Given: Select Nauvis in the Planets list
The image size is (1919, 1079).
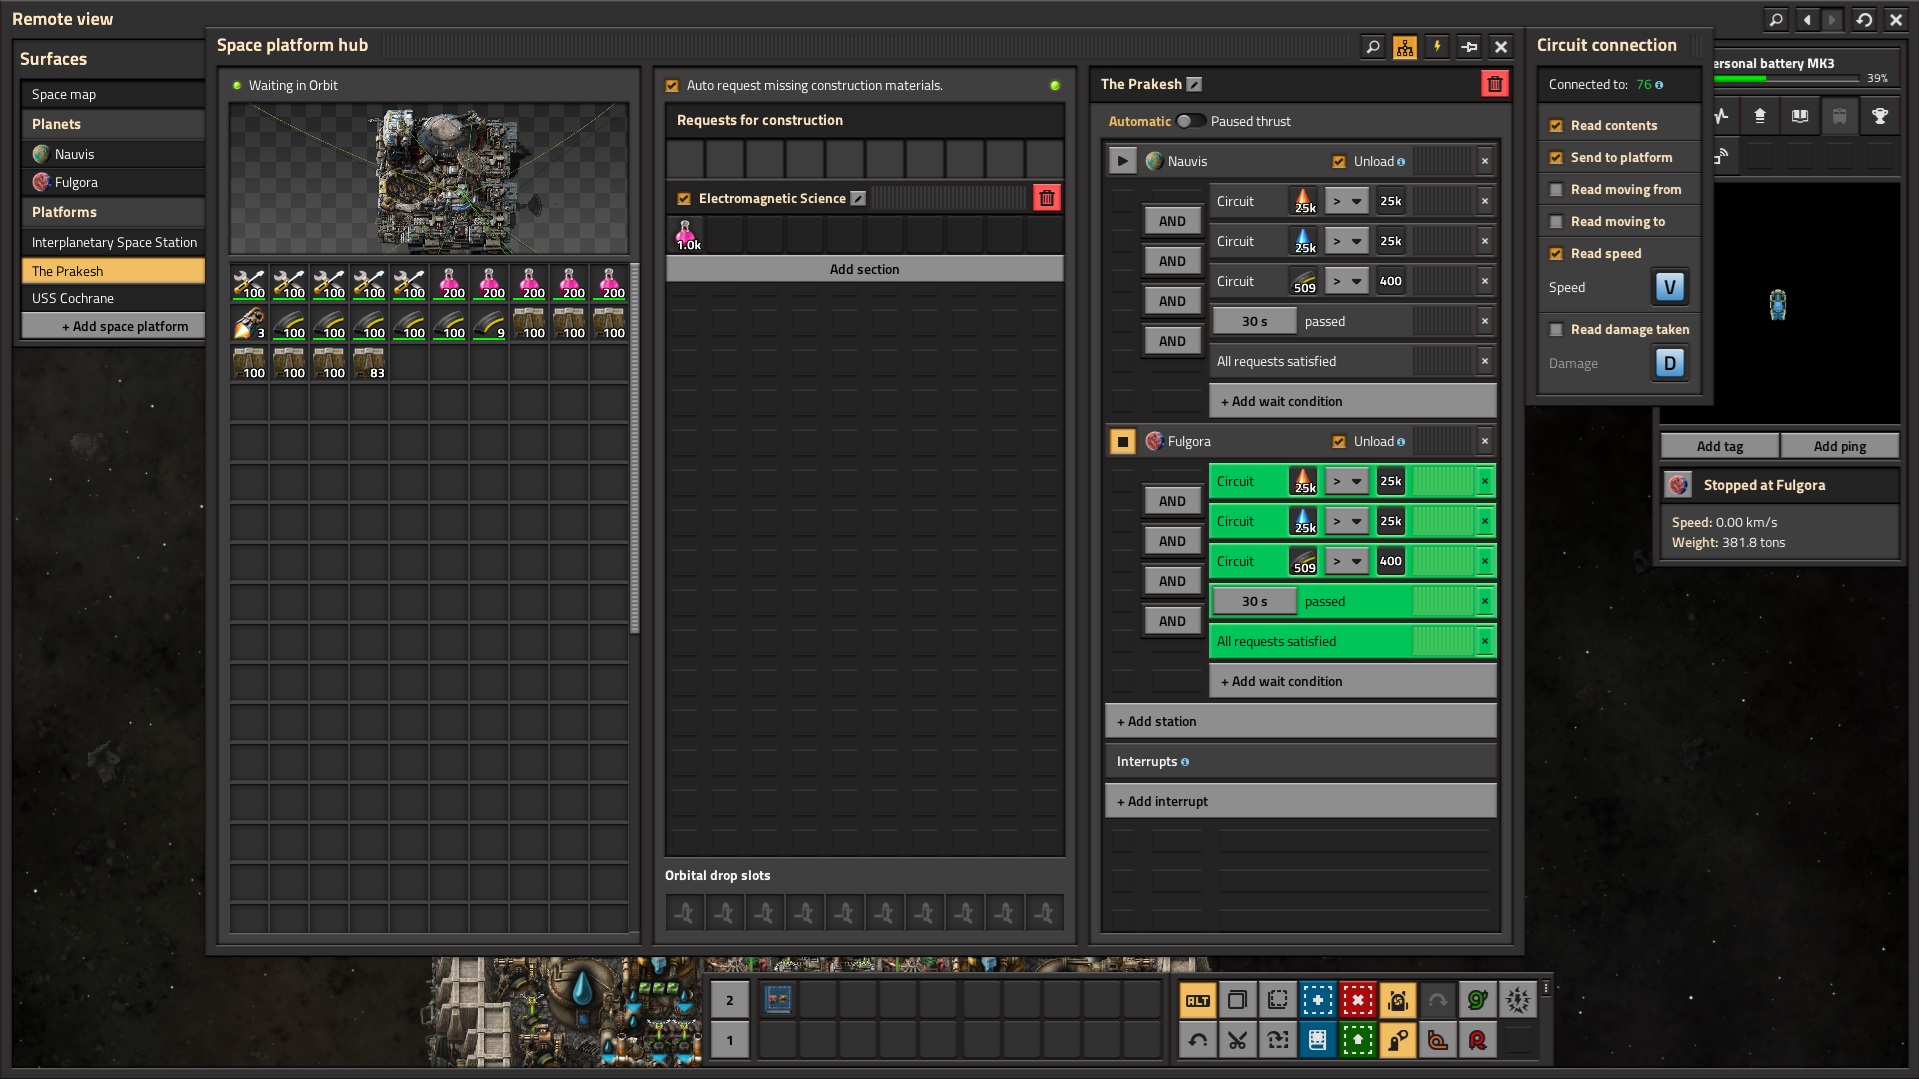Looking at the screenshot, I should (113, 154).
